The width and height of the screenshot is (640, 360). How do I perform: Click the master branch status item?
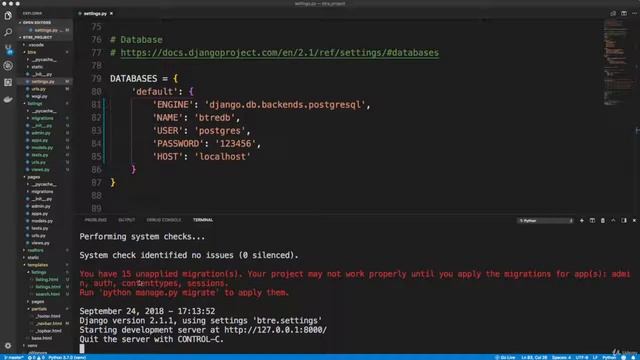(x=13, y=358)
